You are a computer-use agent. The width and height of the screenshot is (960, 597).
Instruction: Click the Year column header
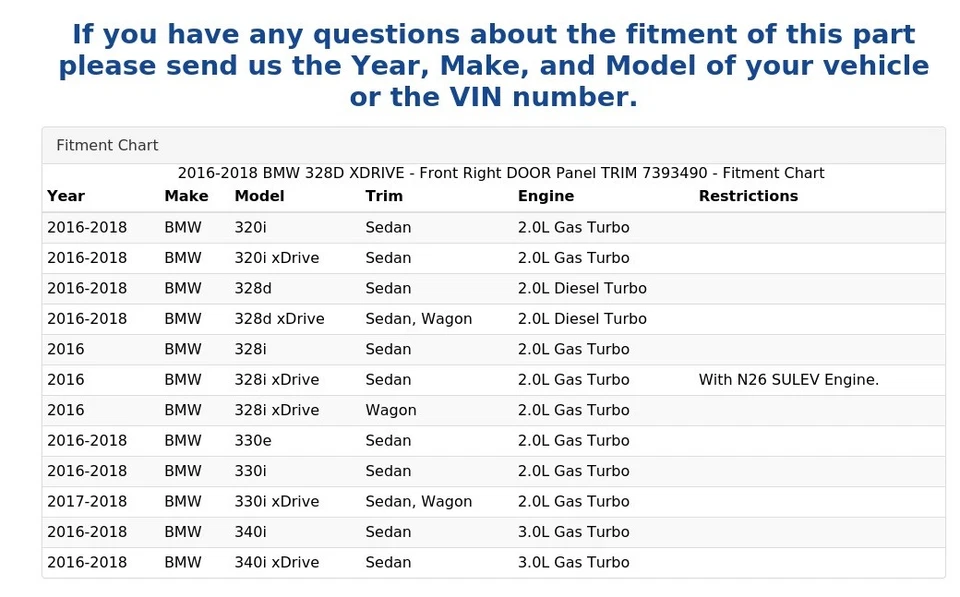click(66, 196)
